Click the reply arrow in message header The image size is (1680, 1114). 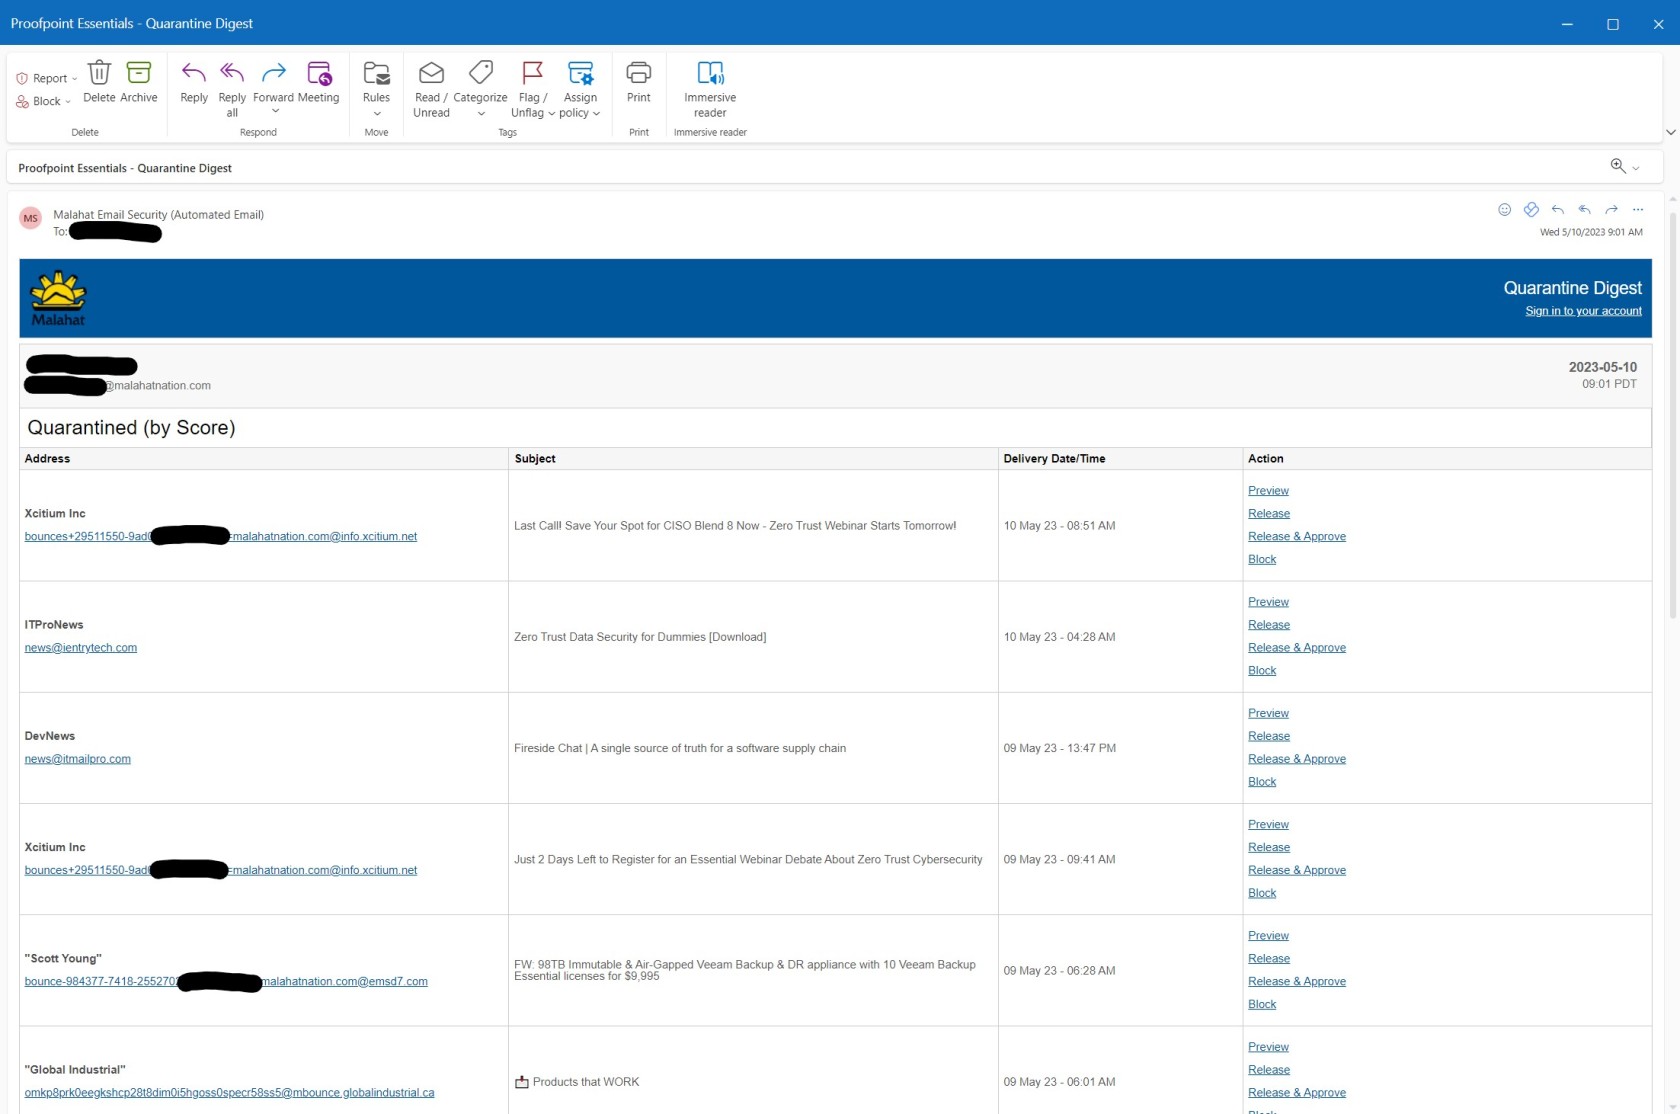[x=1558, y=209]
